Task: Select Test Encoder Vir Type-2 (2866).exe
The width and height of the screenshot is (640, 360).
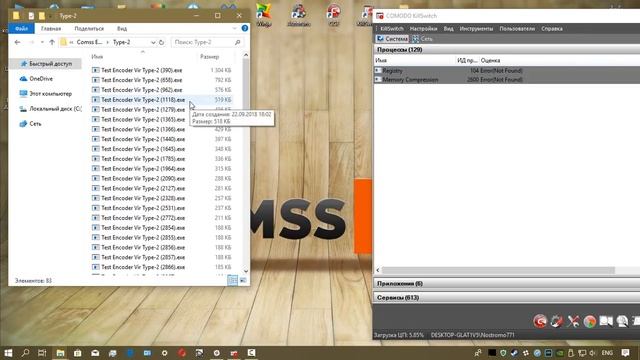Action: [x=142, y=267]
